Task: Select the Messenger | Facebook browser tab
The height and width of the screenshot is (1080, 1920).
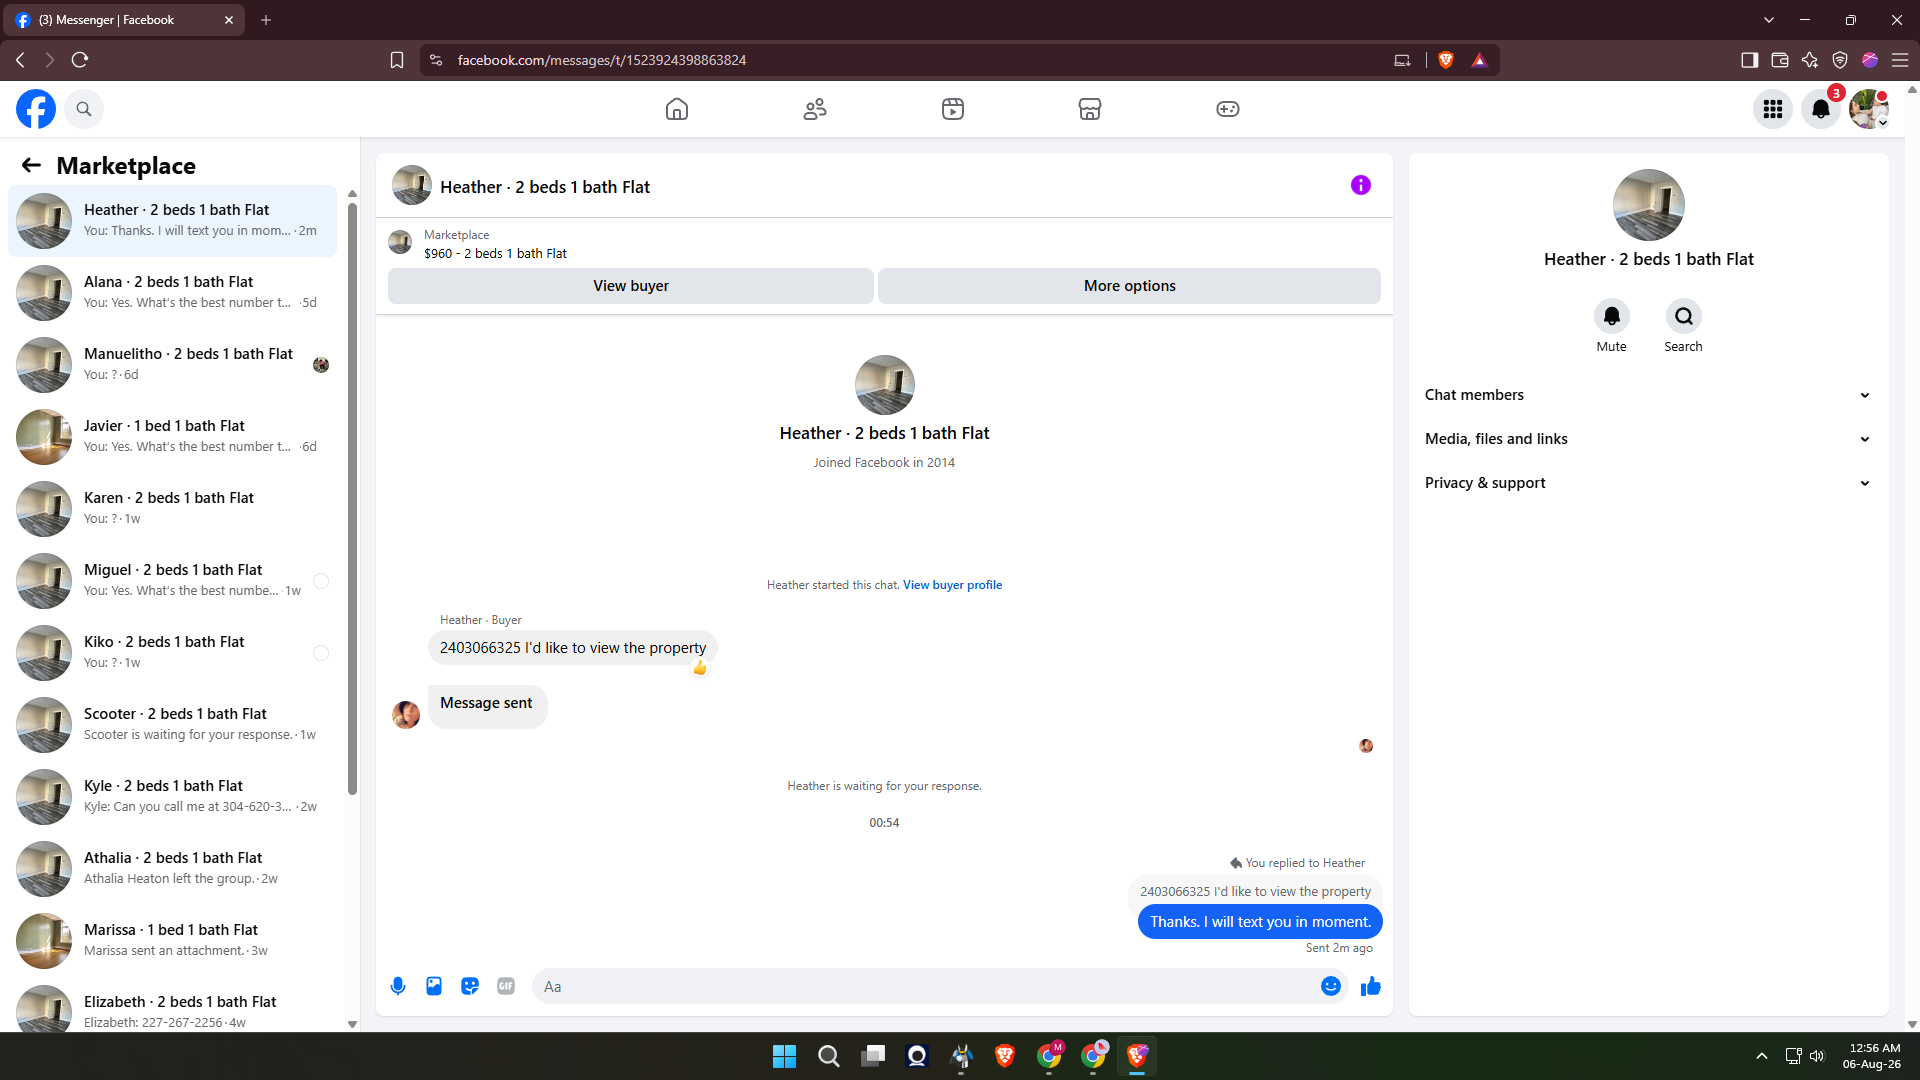Action: pos(125,20)
